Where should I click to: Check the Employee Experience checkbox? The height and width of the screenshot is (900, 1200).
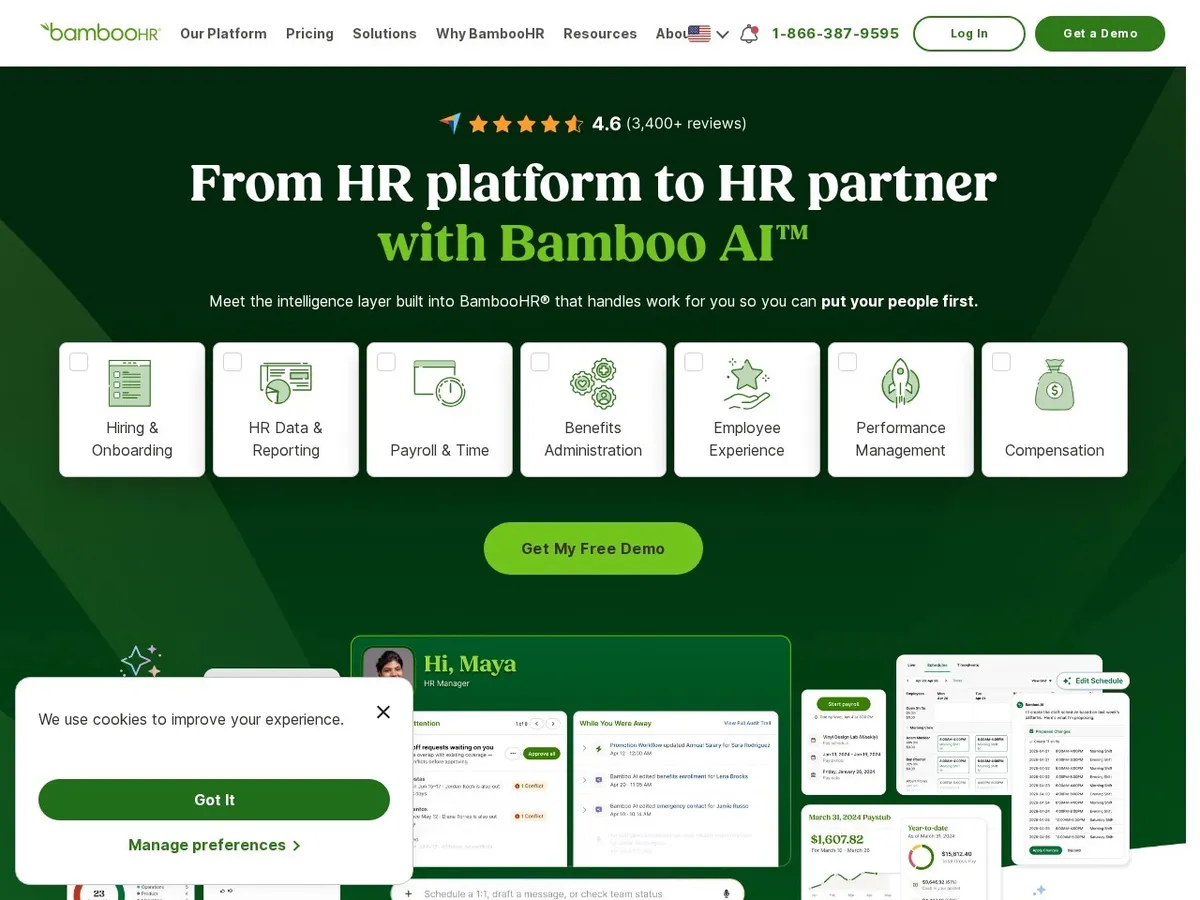tap(694, 362)
